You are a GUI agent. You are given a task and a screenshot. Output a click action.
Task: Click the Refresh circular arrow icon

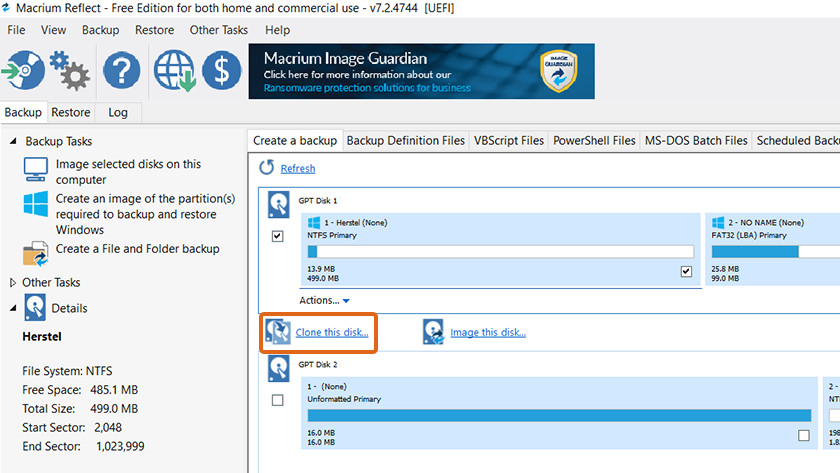pyautogui.click(x=266, y=168)
